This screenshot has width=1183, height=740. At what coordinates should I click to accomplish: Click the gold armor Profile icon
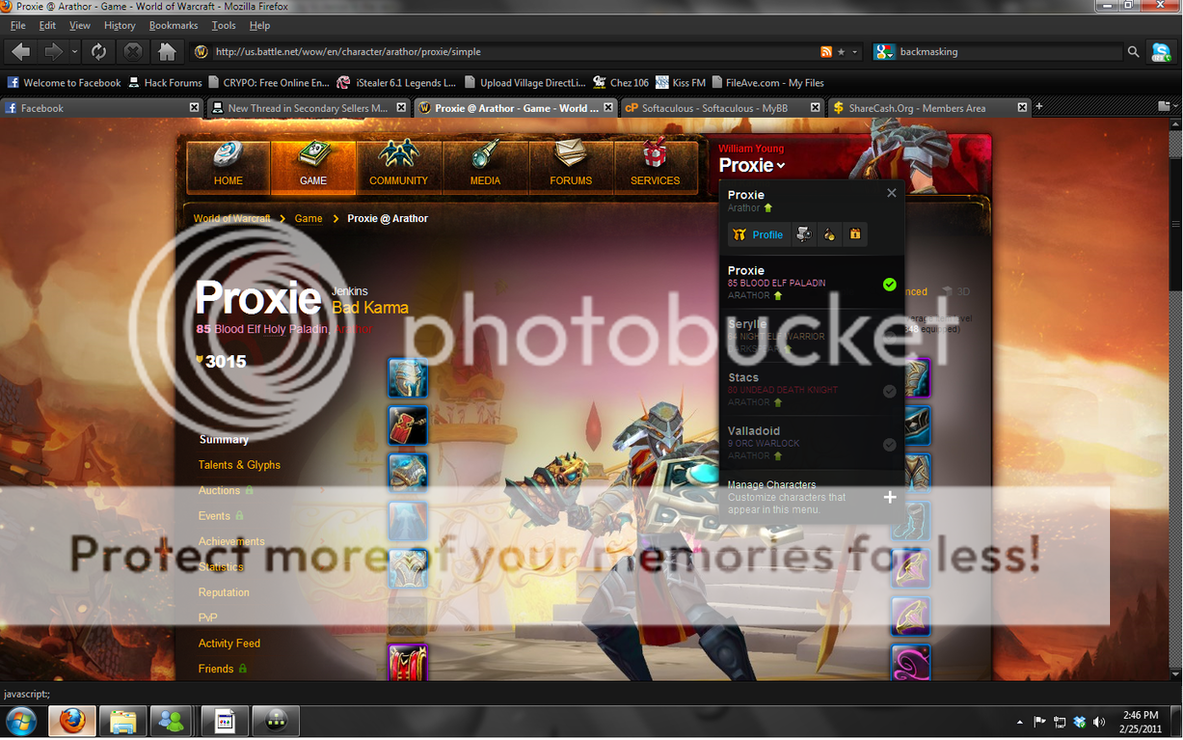[x=738, y=234]
